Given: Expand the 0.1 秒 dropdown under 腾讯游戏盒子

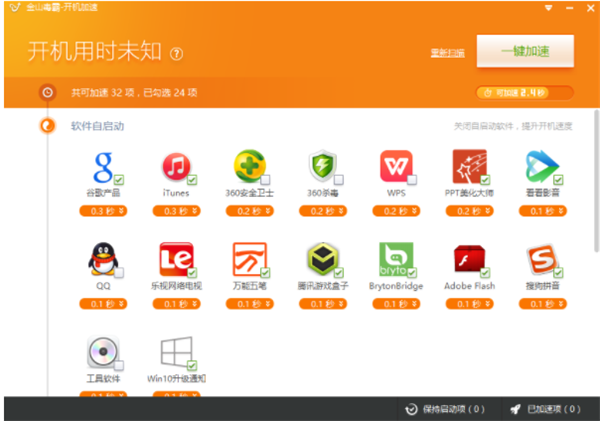Looking at the screenshot, I should point(323,304).
